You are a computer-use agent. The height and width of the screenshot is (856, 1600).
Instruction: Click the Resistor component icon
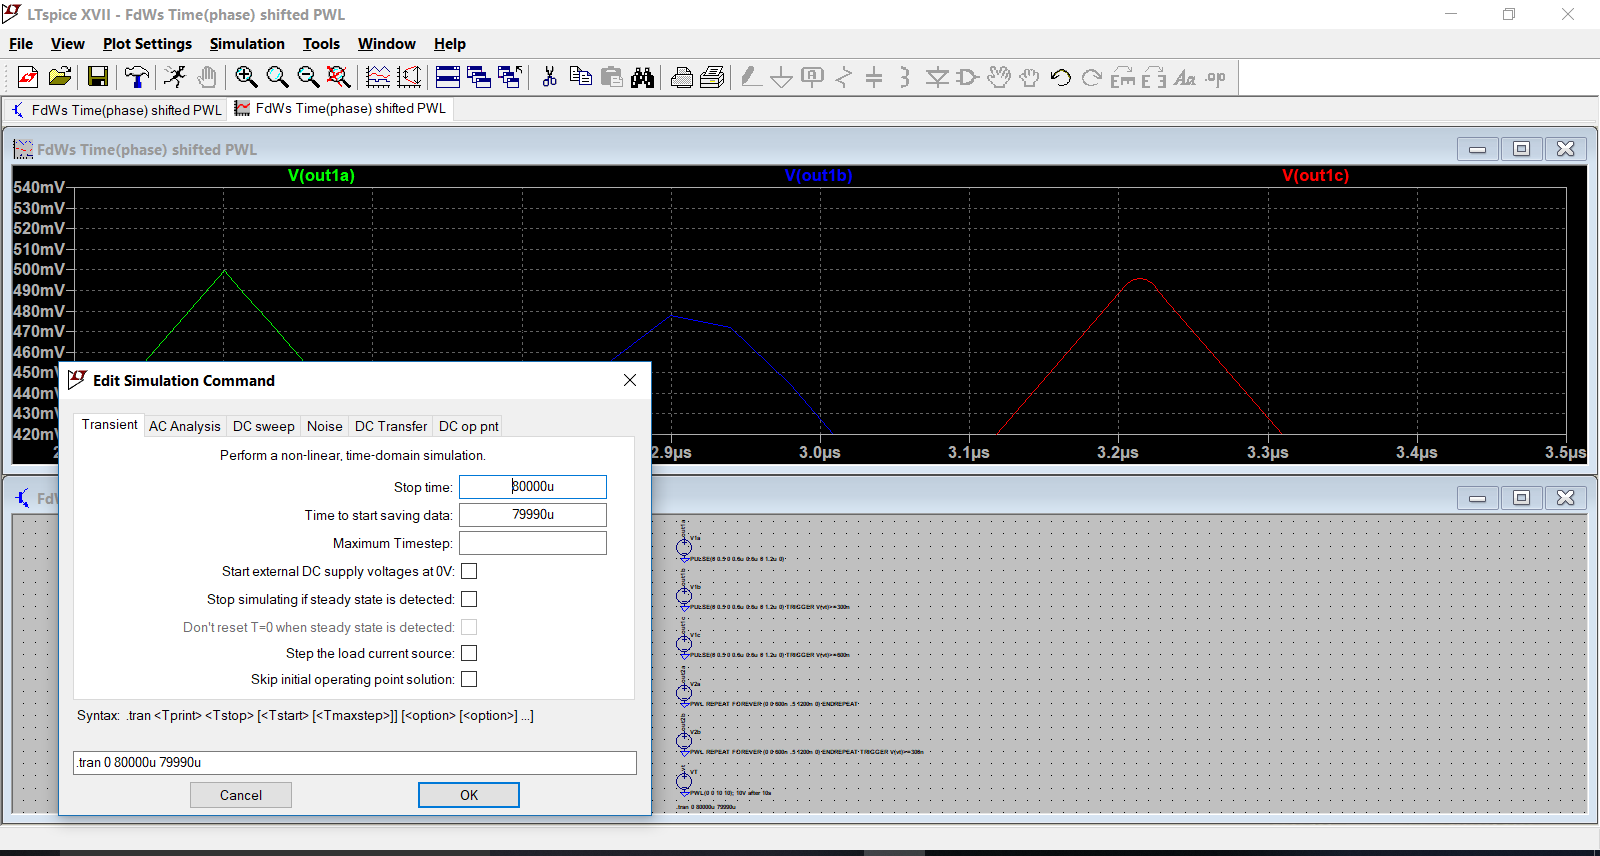[844, 77]
